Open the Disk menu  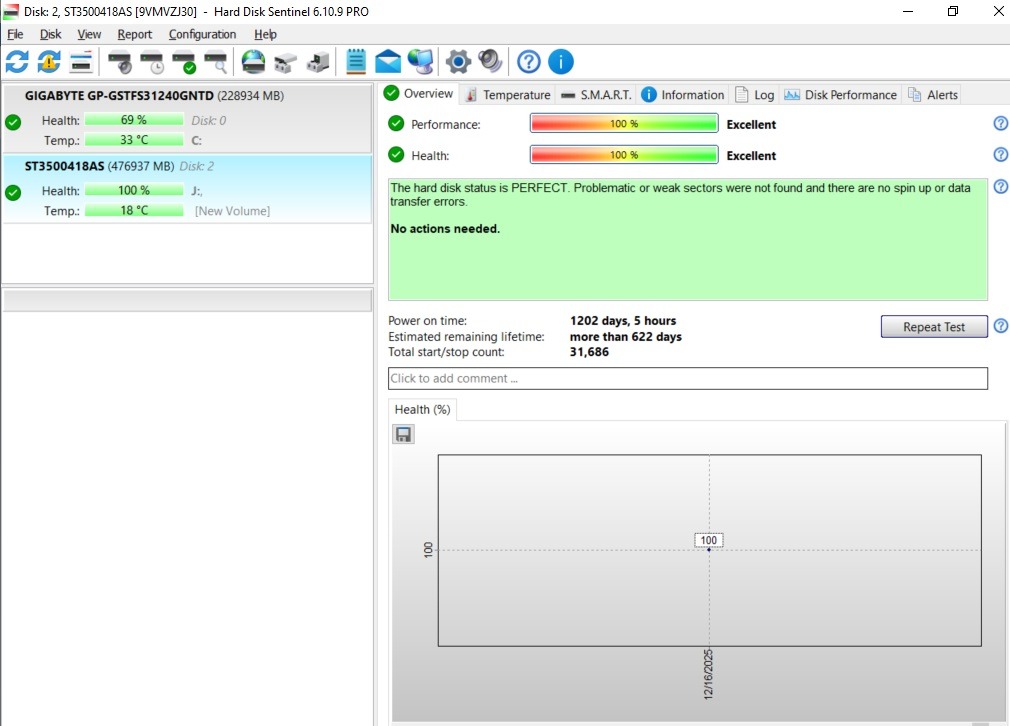(50, 34)
